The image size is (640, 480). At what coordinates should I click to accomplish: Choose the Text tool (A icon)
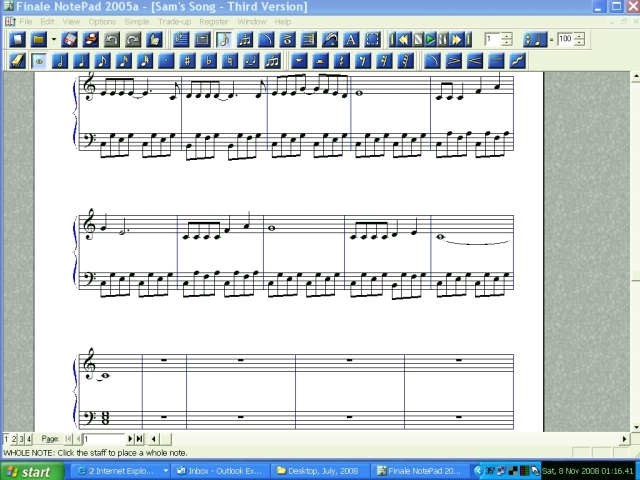[x=351, y=40]
